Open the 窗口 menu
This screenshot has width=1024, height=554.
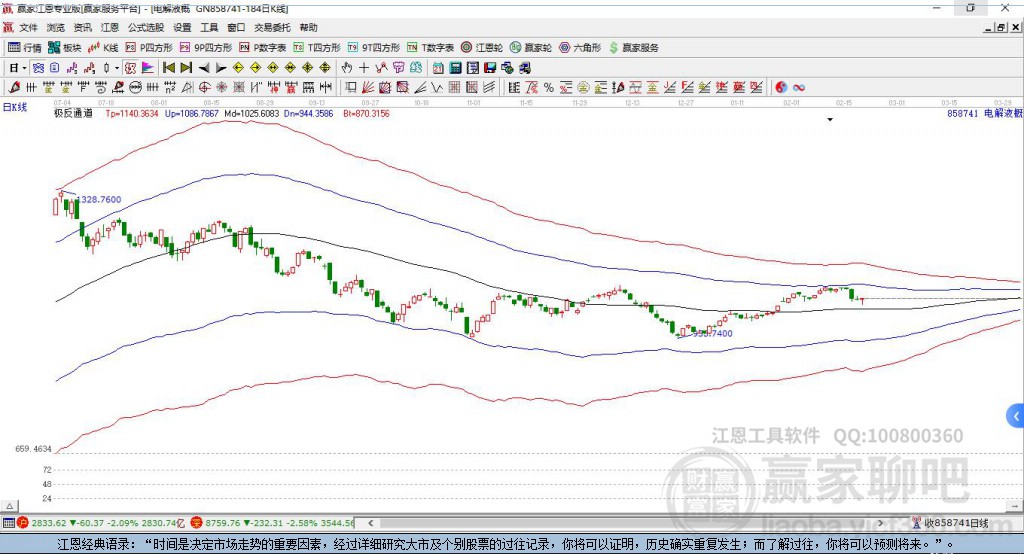(x=236, y=27)
